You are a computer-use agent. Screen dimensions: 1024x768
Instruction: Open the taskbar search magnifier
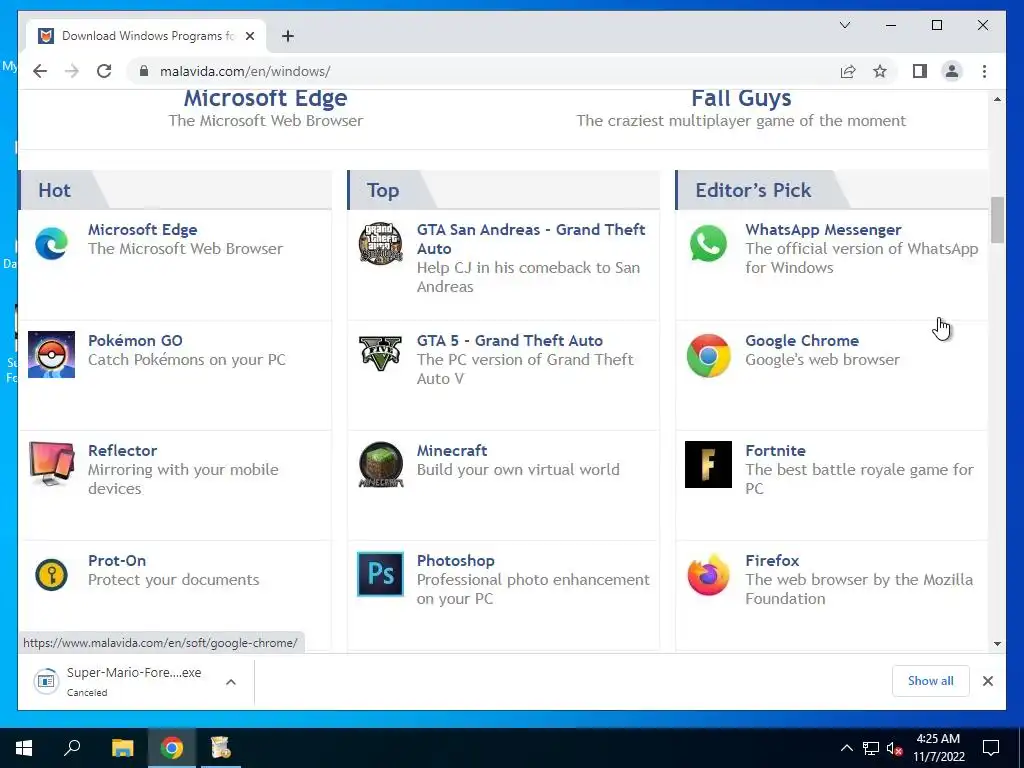tap(72, 748)
